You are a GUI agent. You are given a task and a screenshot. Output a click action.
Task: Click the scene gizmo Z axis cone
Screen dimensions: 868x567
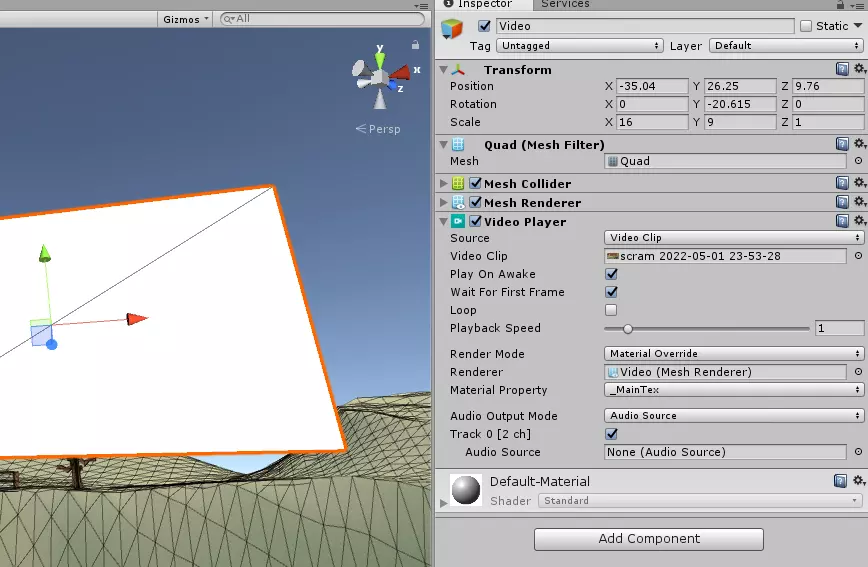click(x=392, y=86)
